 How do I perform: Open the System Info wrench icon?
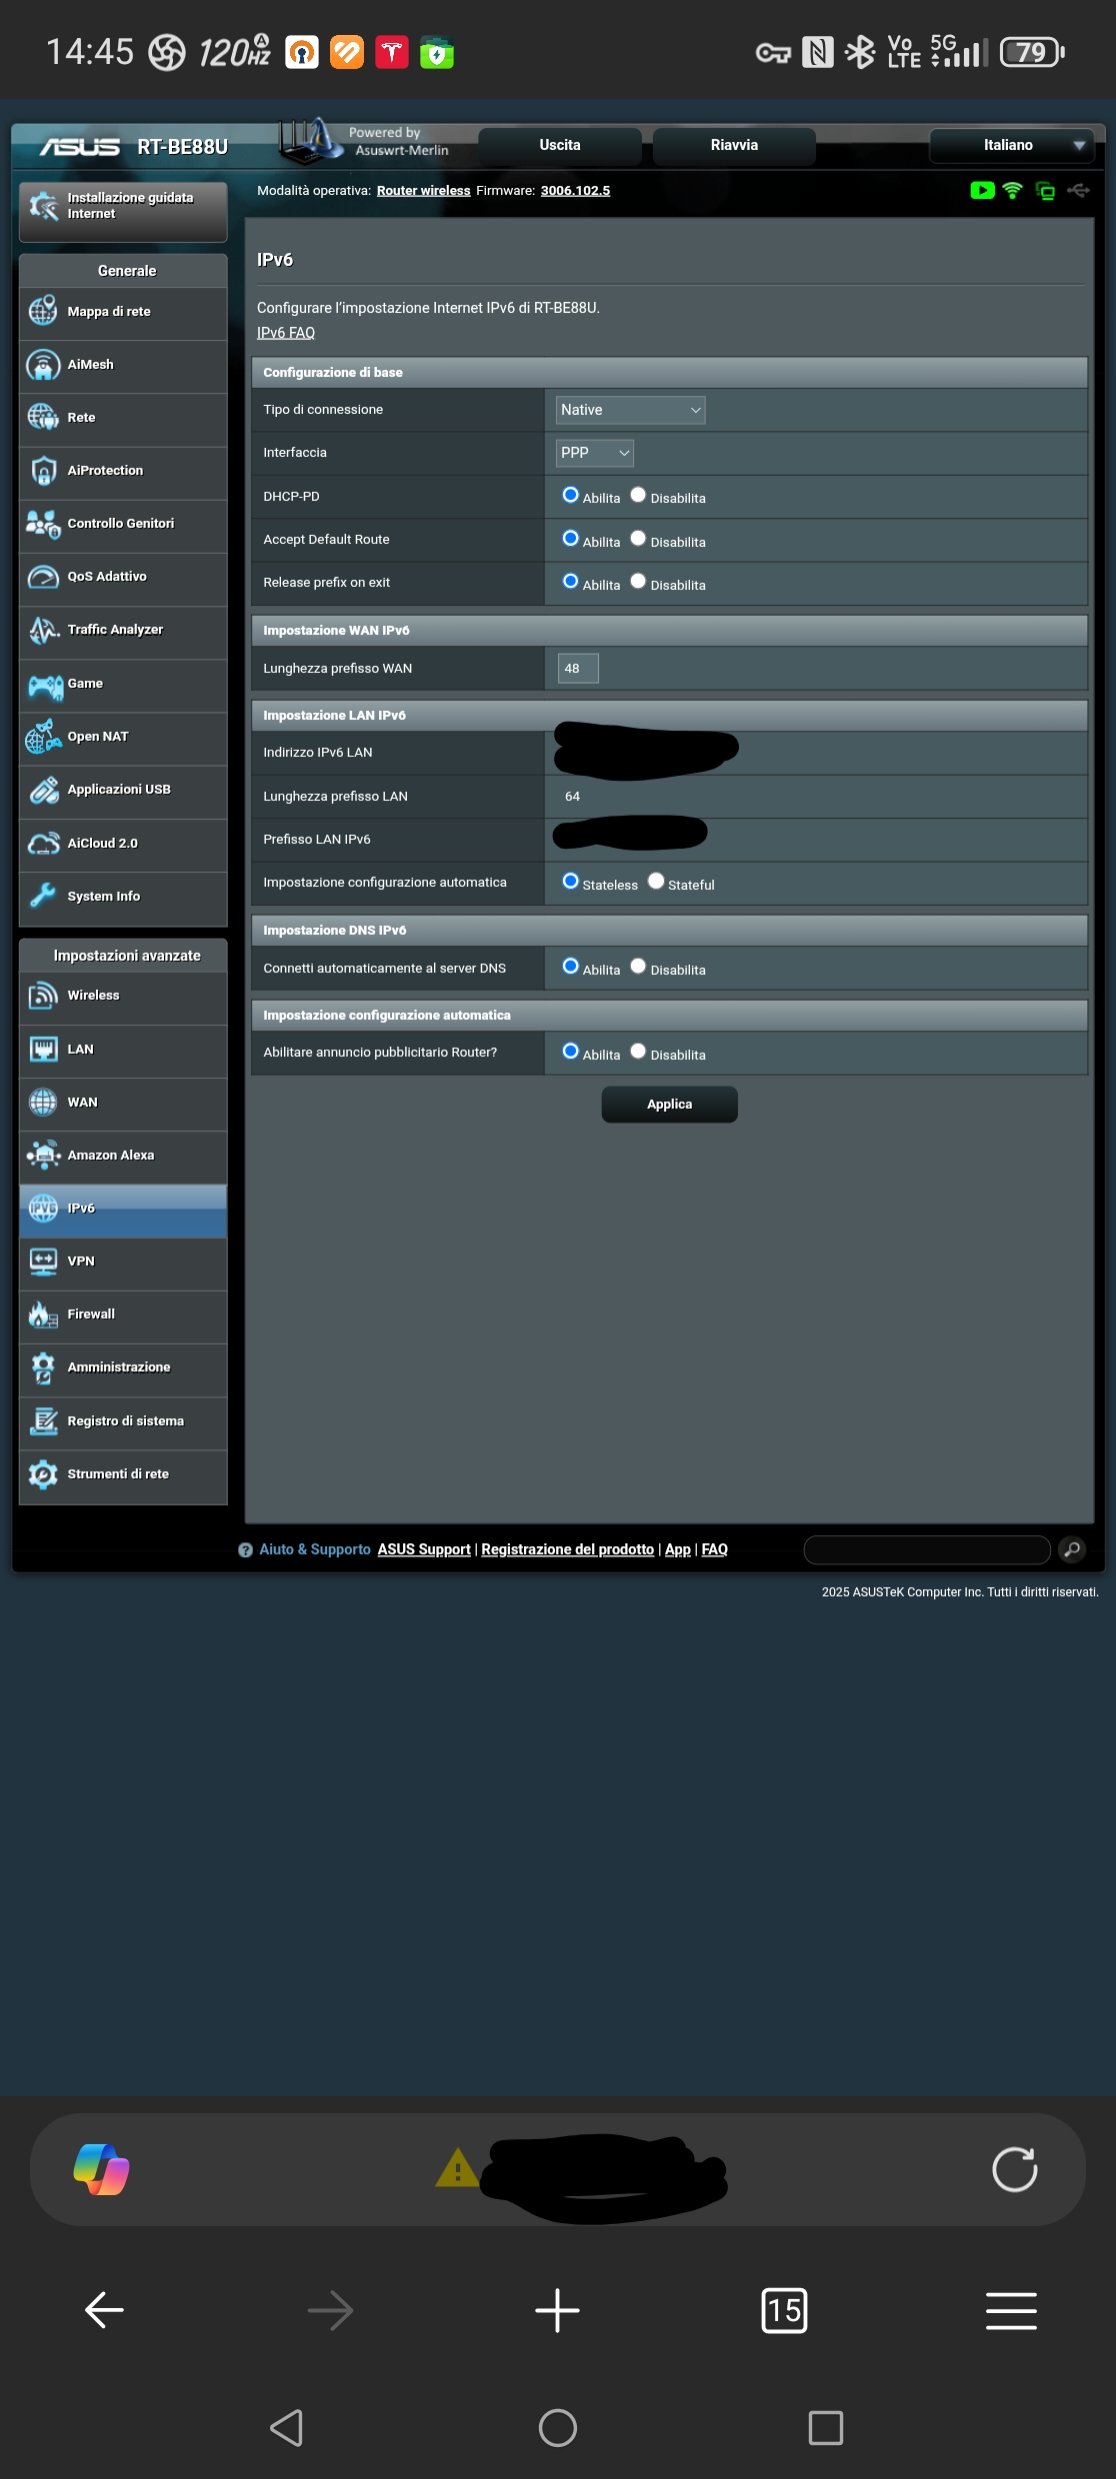[x=43, y=896]
